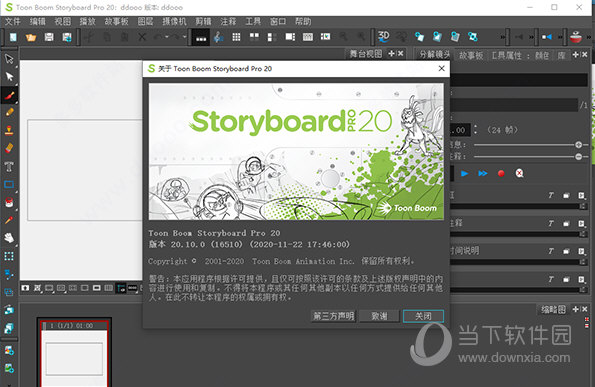
Task: Choose the outlined Select arrow tool
Action: click(9, 58)
